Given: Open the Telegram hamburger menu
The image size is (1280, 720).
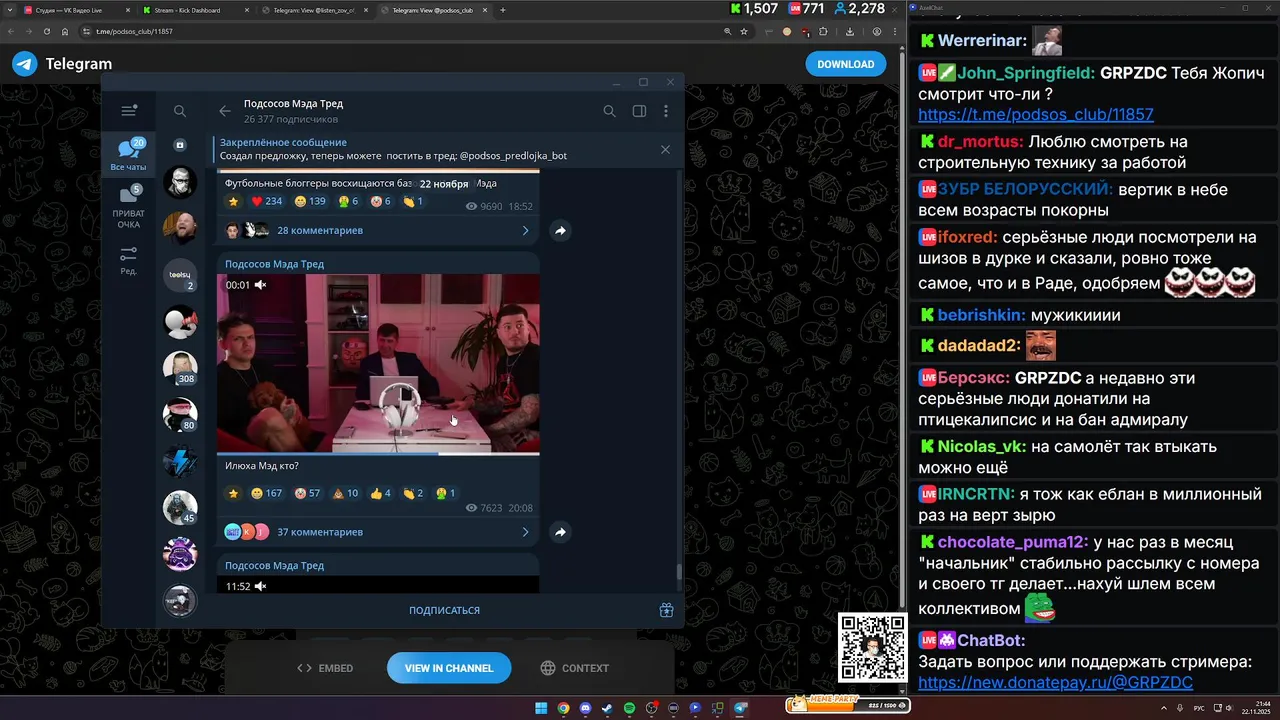Looking at the screenshot, I should (x=128, y=111).
